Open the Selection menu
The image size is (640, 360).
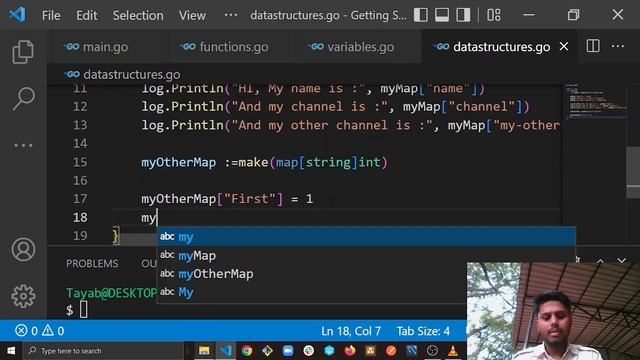tap(138, 16)
